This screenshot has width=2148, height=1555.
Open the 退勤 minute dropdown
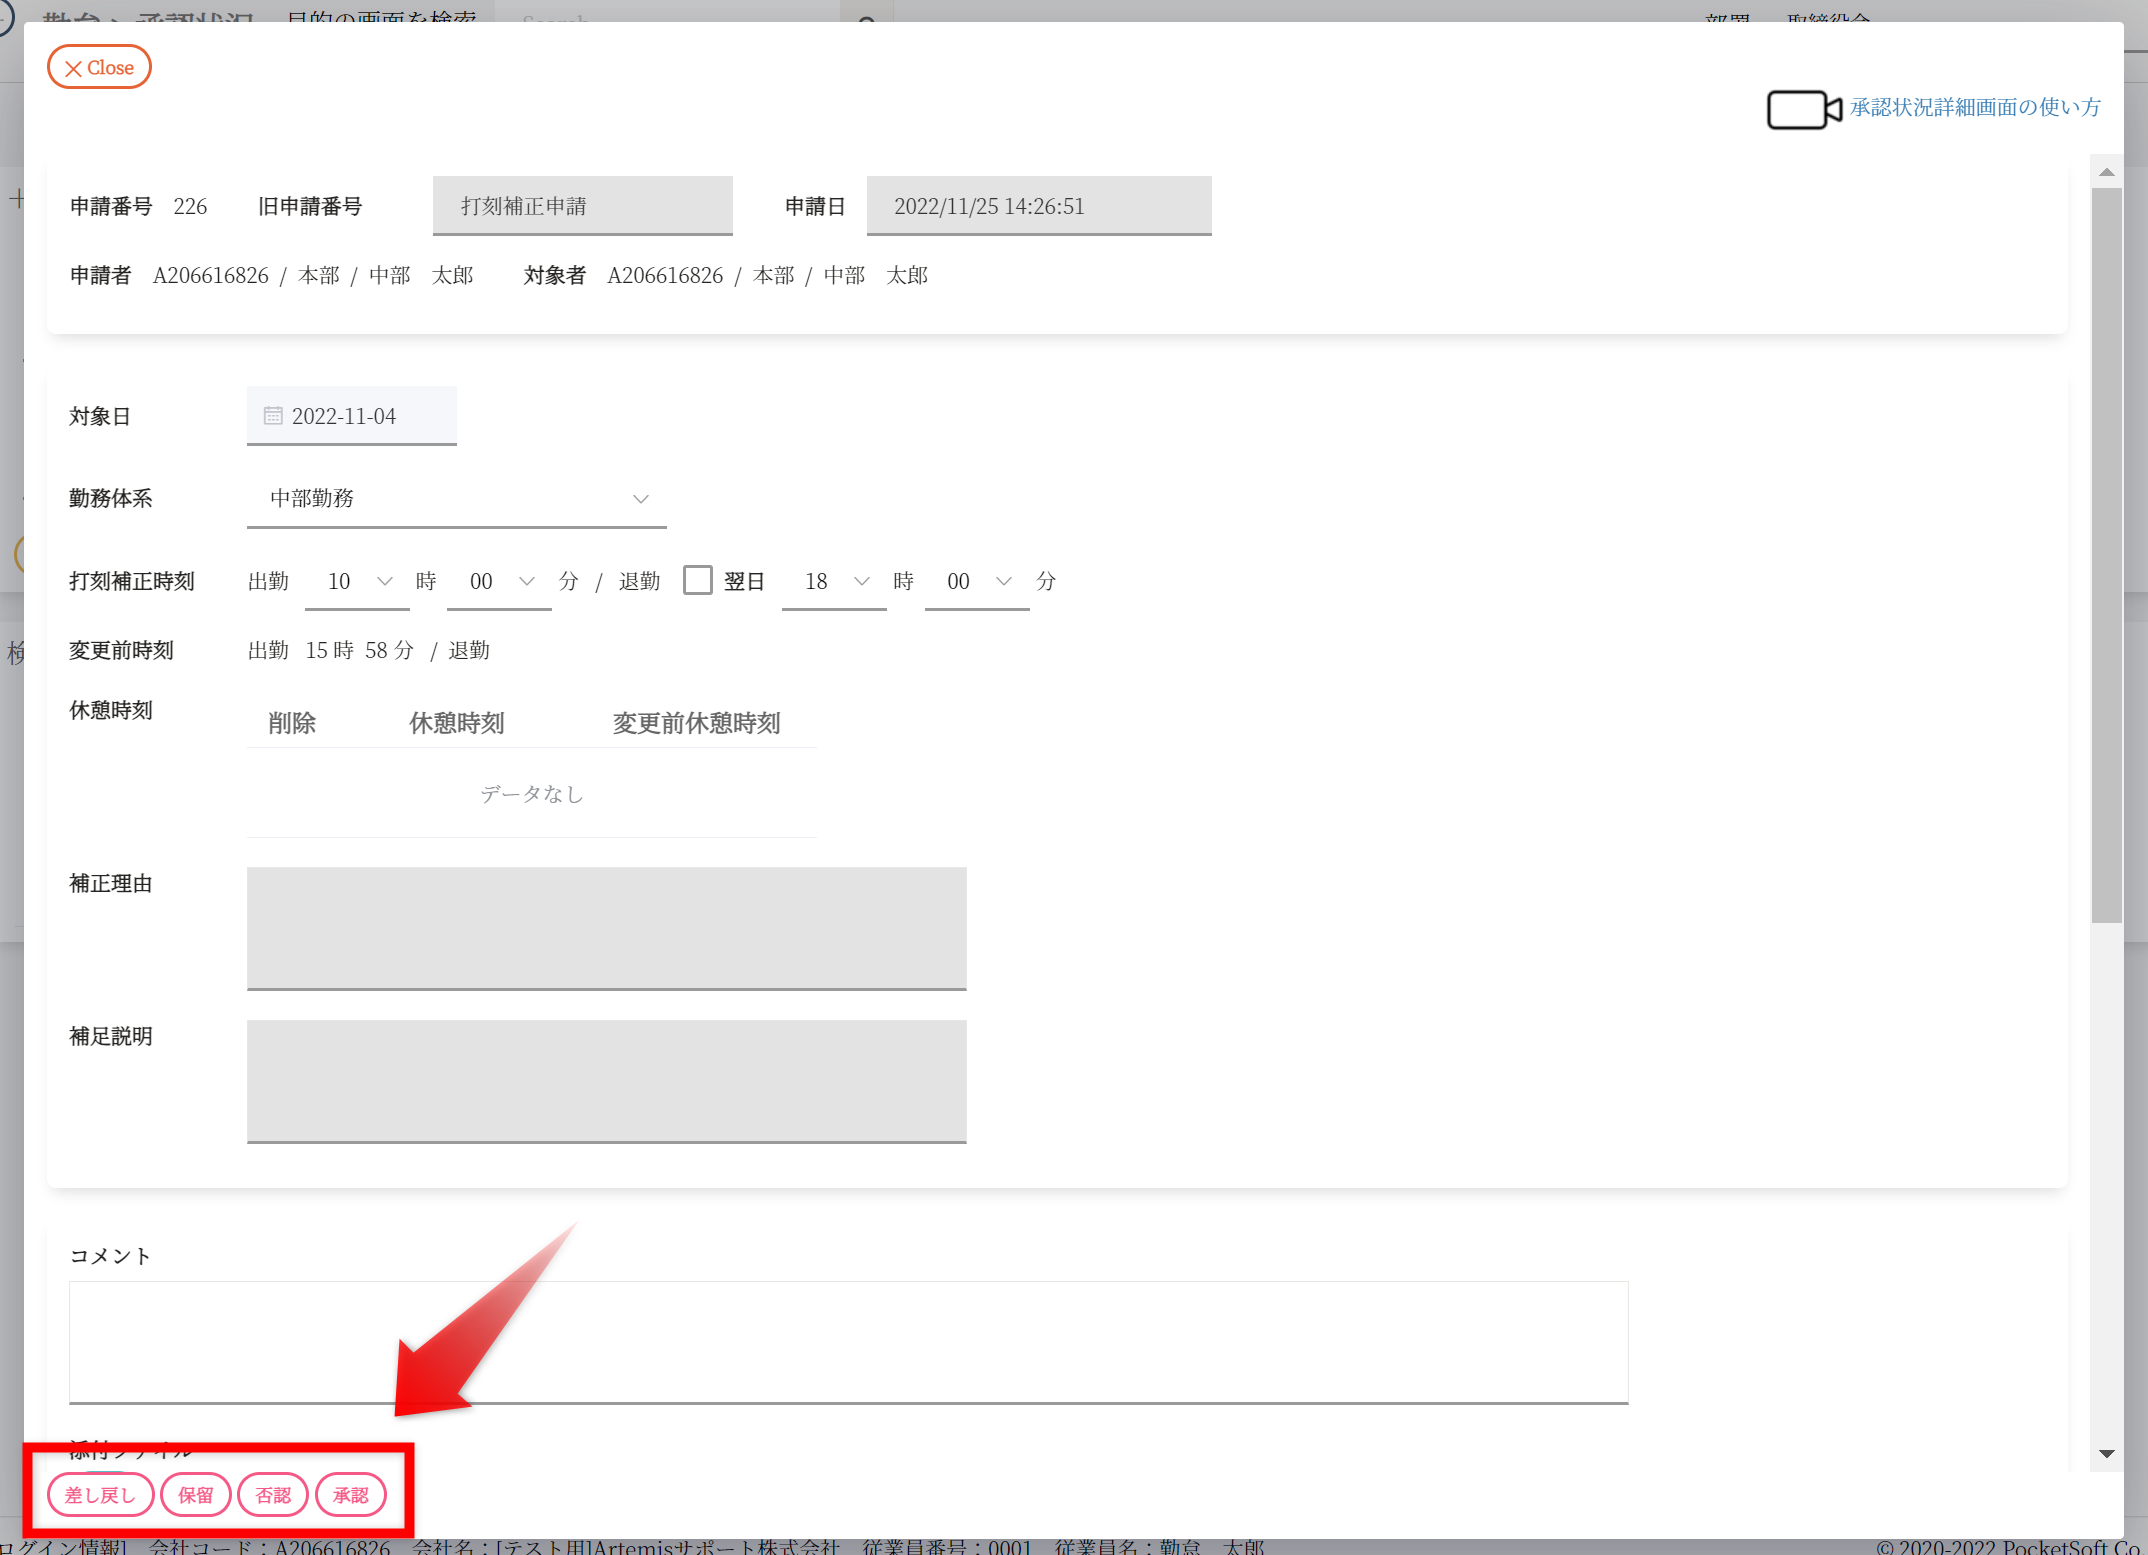(x=977, y=582)
